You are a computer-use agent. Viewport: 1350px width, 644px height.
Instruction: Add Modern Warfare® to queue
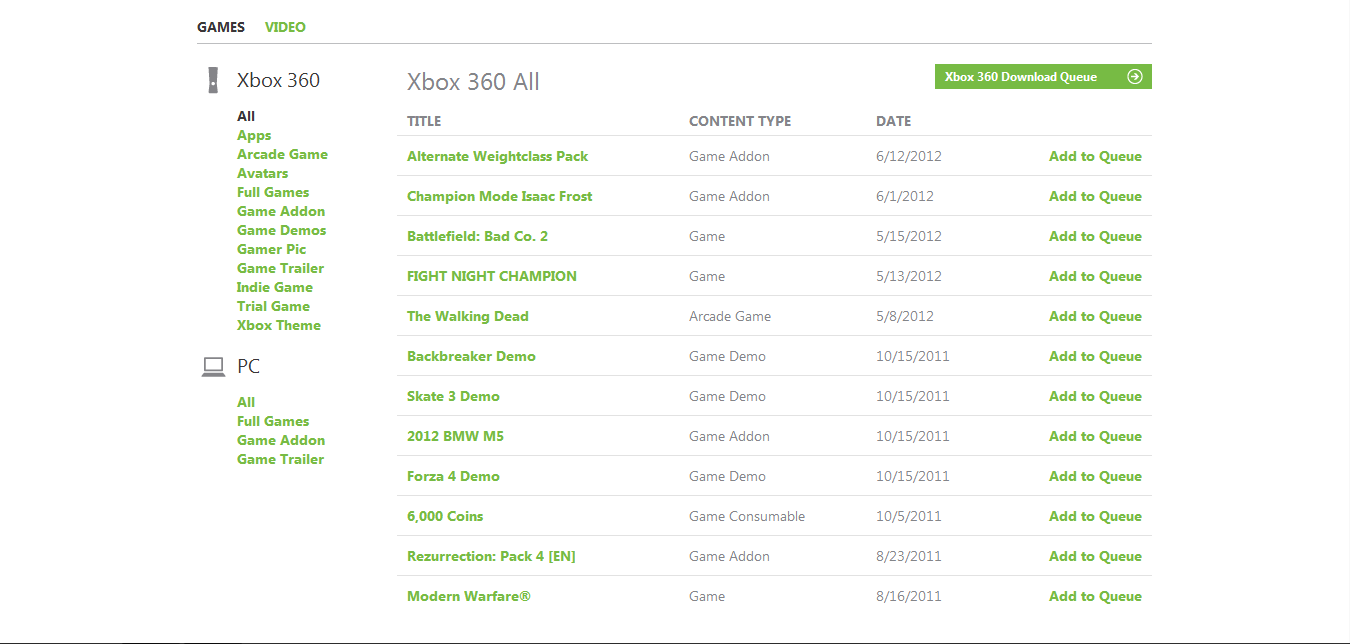[1095, 596]
